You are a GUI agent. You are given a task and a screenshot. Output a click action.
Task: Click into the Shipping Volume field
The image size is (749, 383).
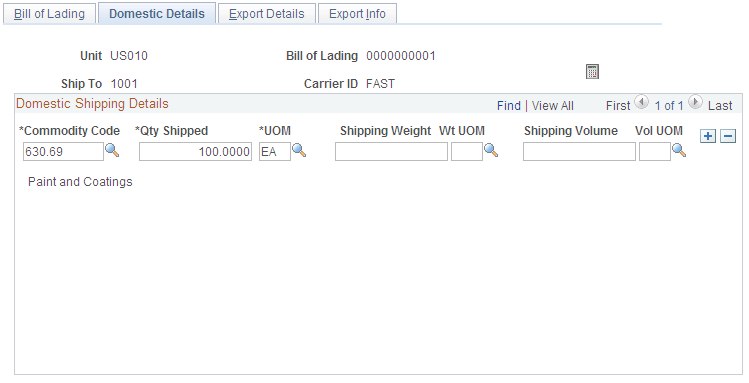579,152
